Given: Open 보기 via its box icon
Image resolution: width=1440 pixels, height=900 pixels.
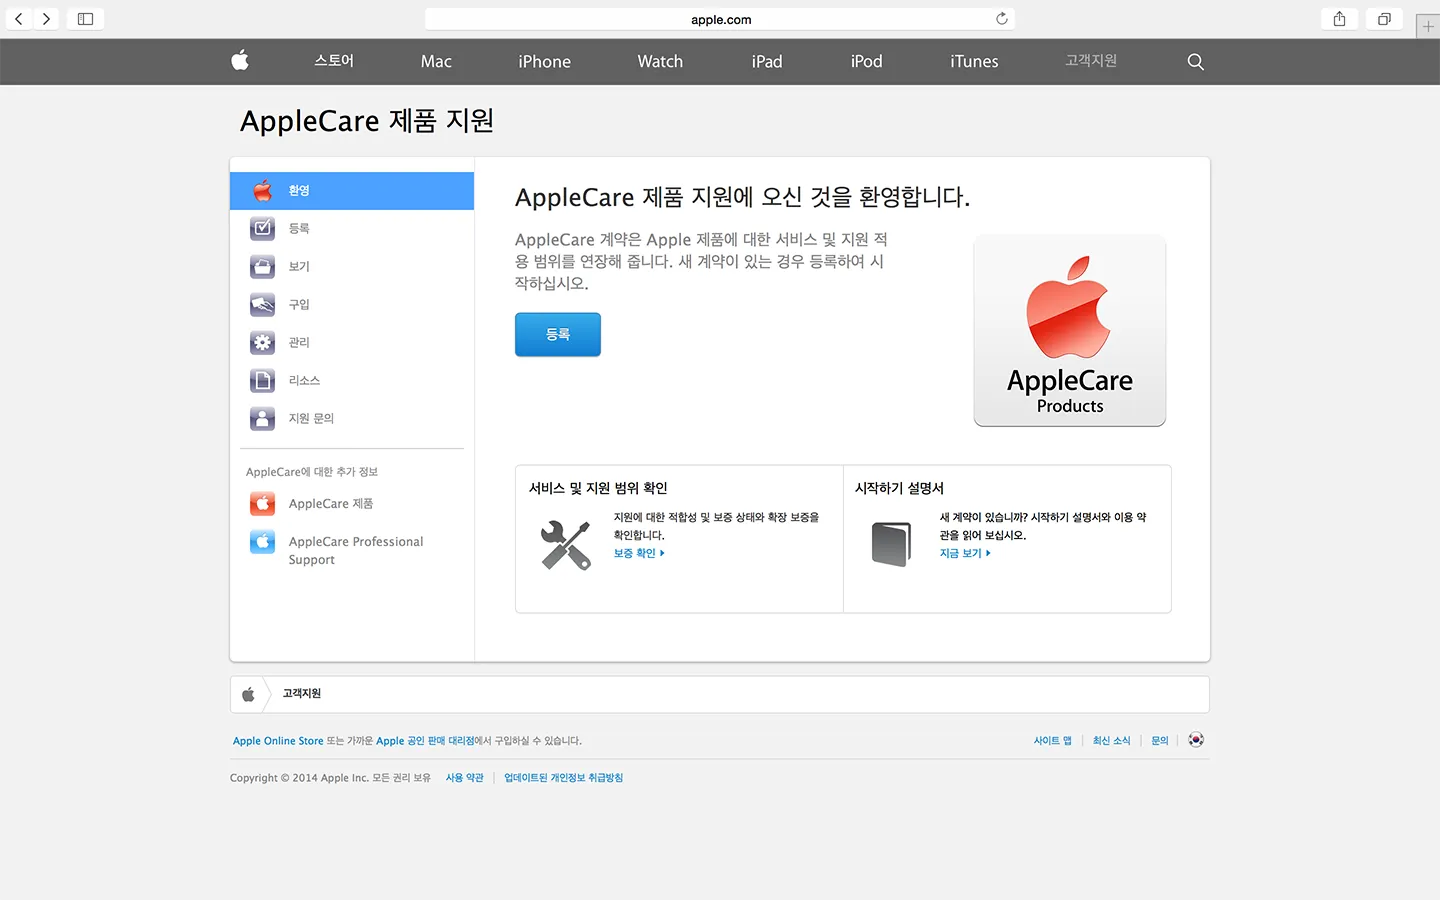Looking at the screenshot, I should pos(261,266).
